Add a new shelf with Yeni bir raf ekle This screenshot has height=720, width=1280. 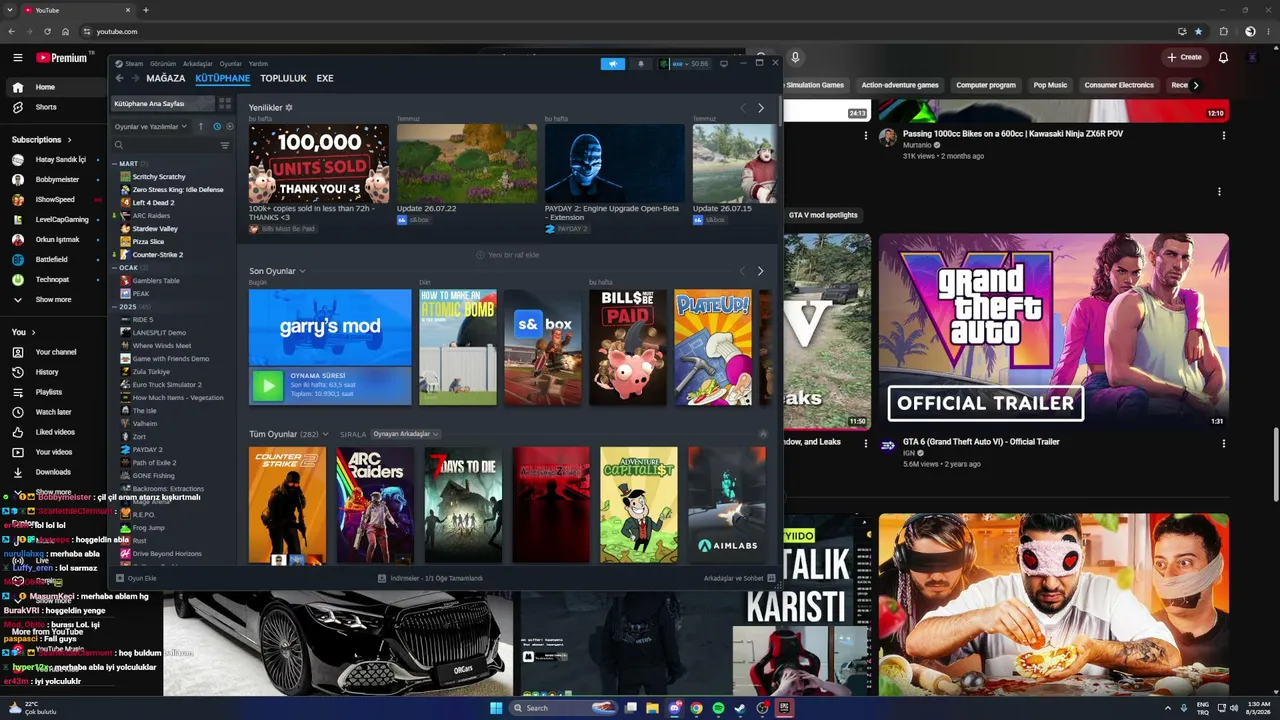(508, 255)
